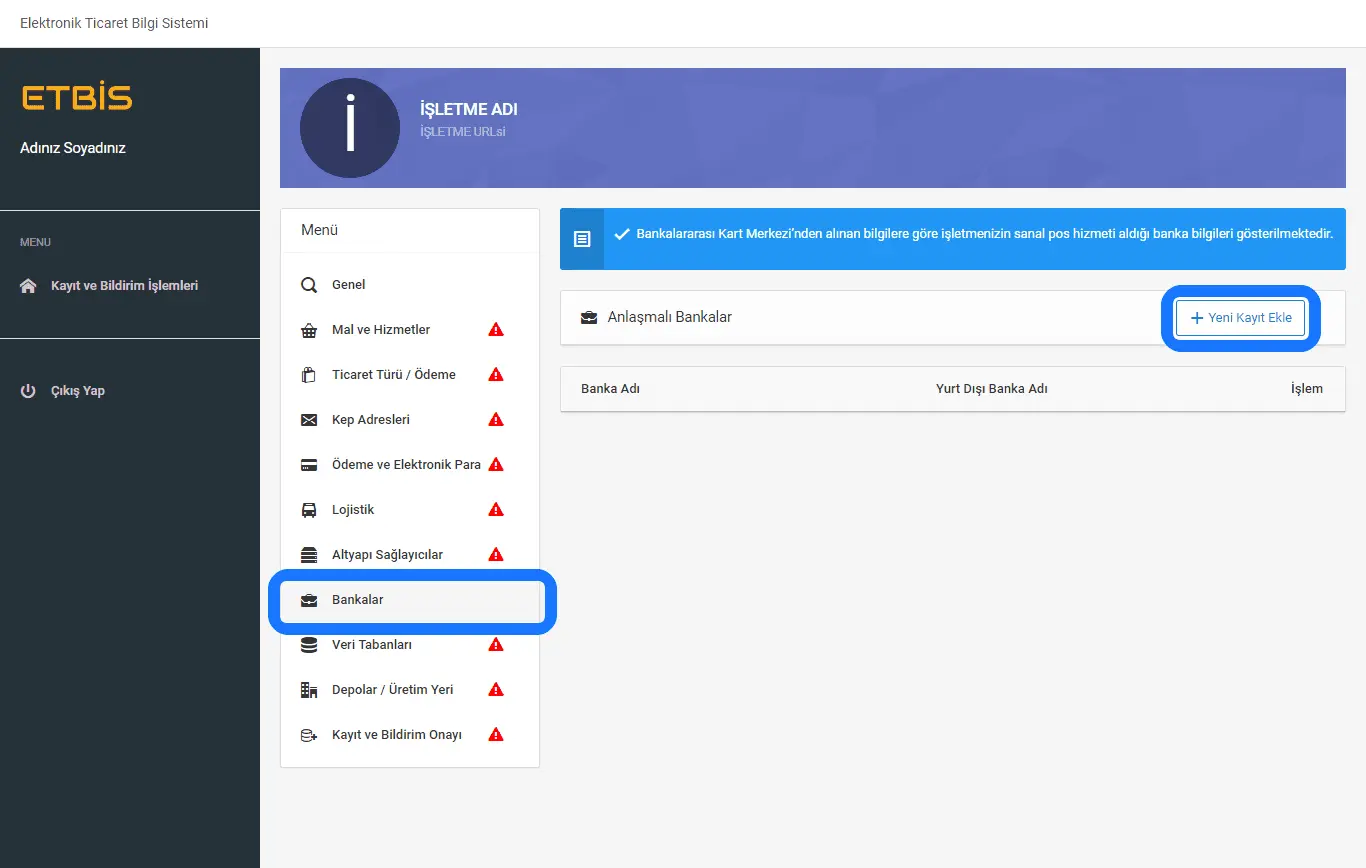Click the circular business avatar icon
Viewport: 1366px width, 868px height.
350,128
